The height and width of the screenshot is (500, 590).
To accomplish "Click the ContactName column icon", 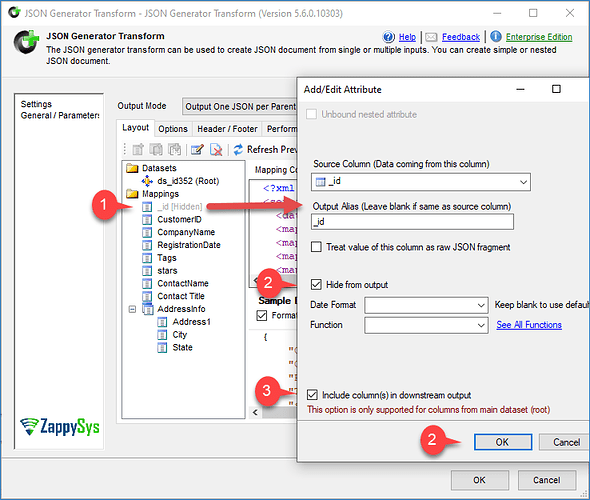I will pyautogui.click(x=147, y=283).
